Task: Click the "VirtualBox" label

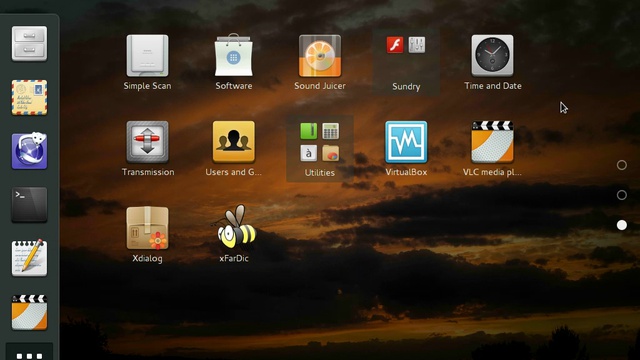Action: pos(406,172)
